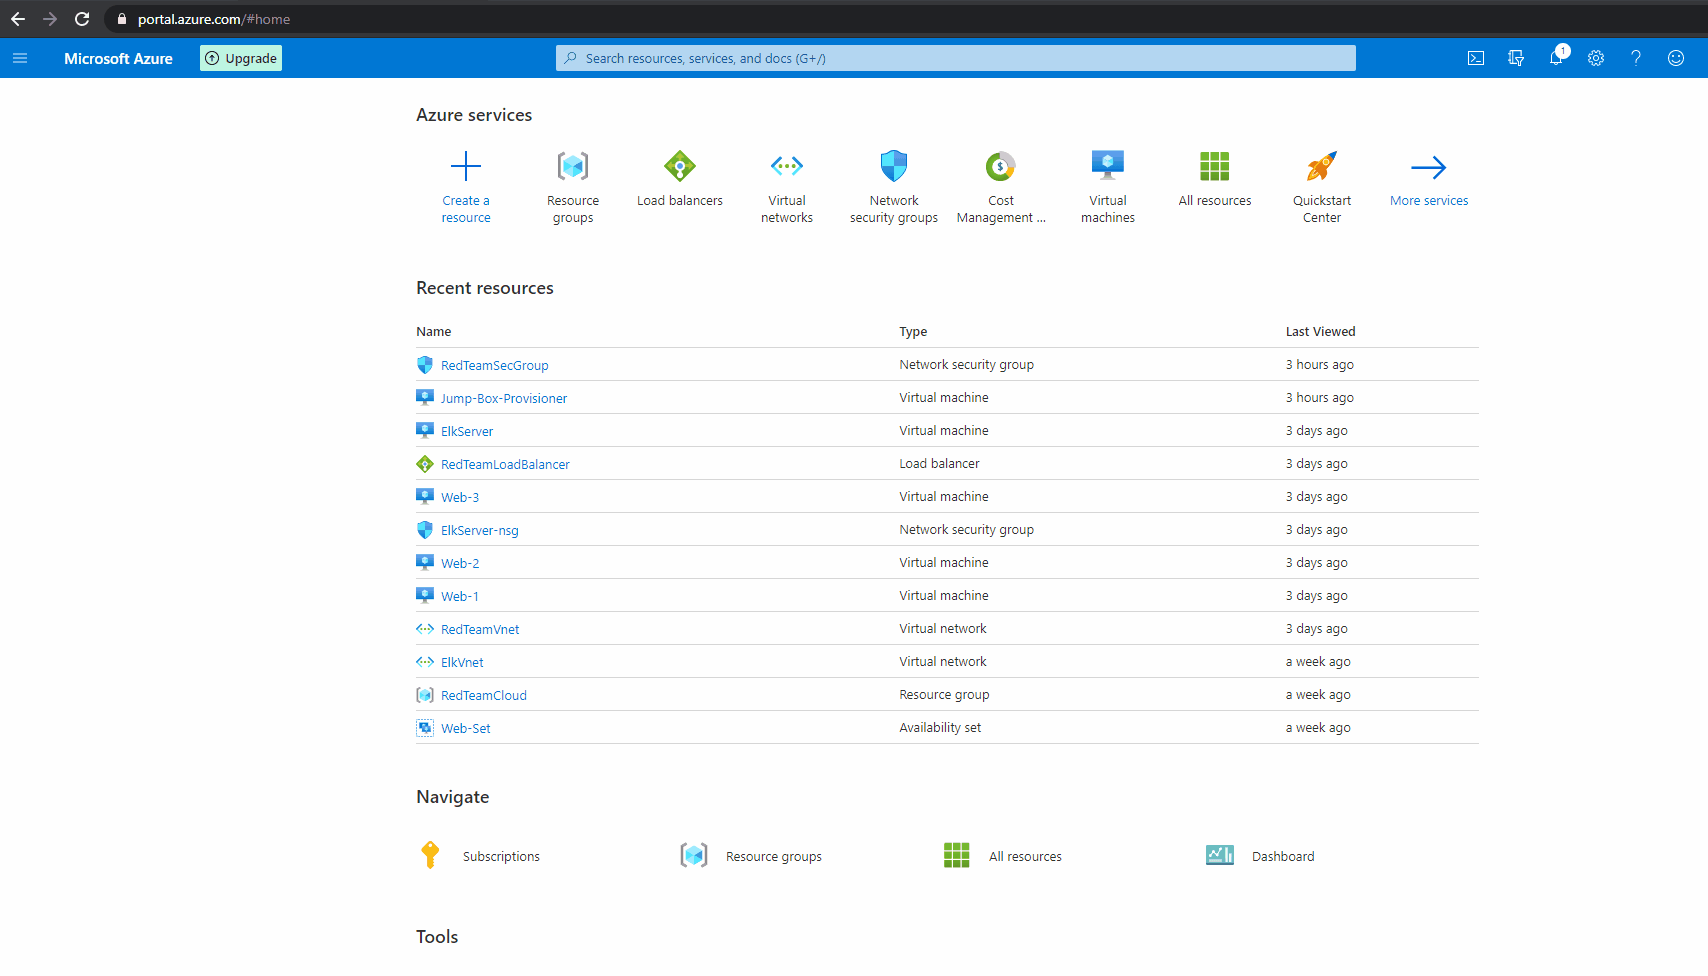Screen dimensions: 1708x976
Task: Open the feedback smiley icon
Action: click(x=1676, y=58)
